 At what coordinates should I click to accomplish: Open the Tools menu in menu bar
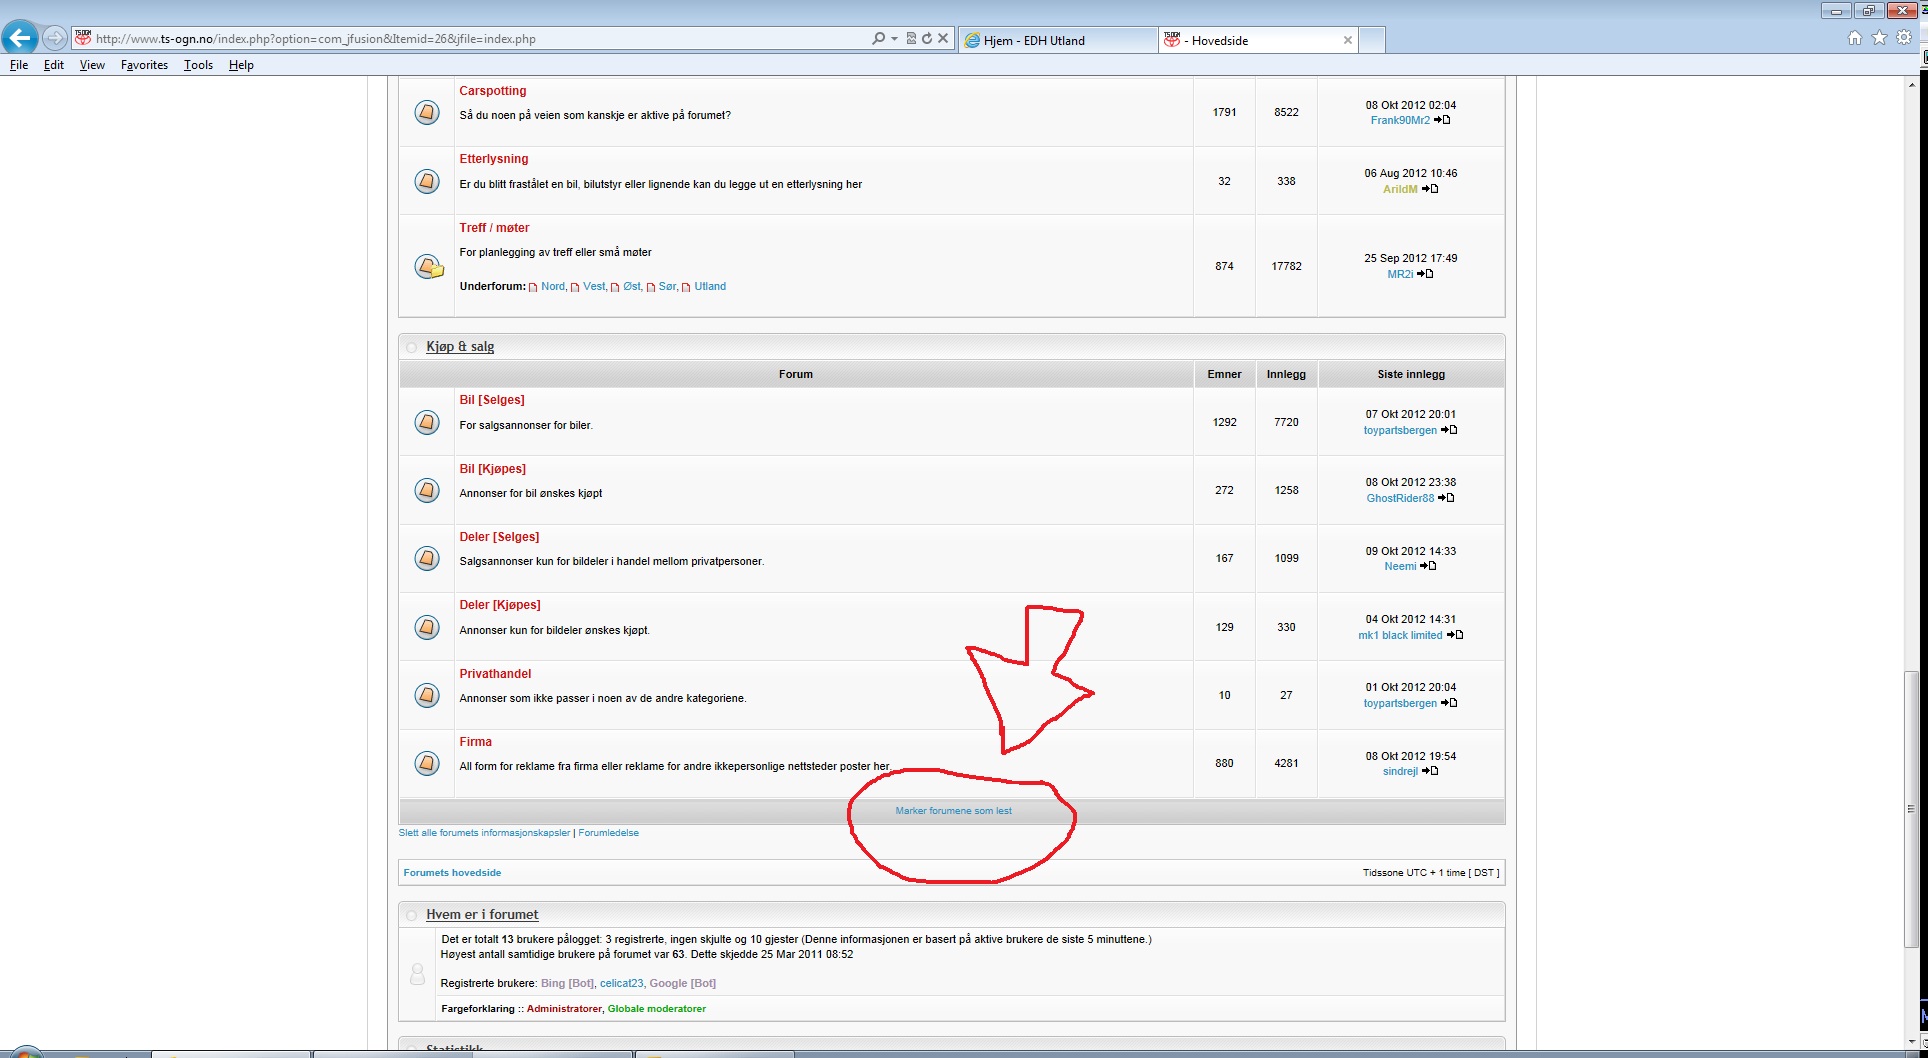click(x=198, y=65)
